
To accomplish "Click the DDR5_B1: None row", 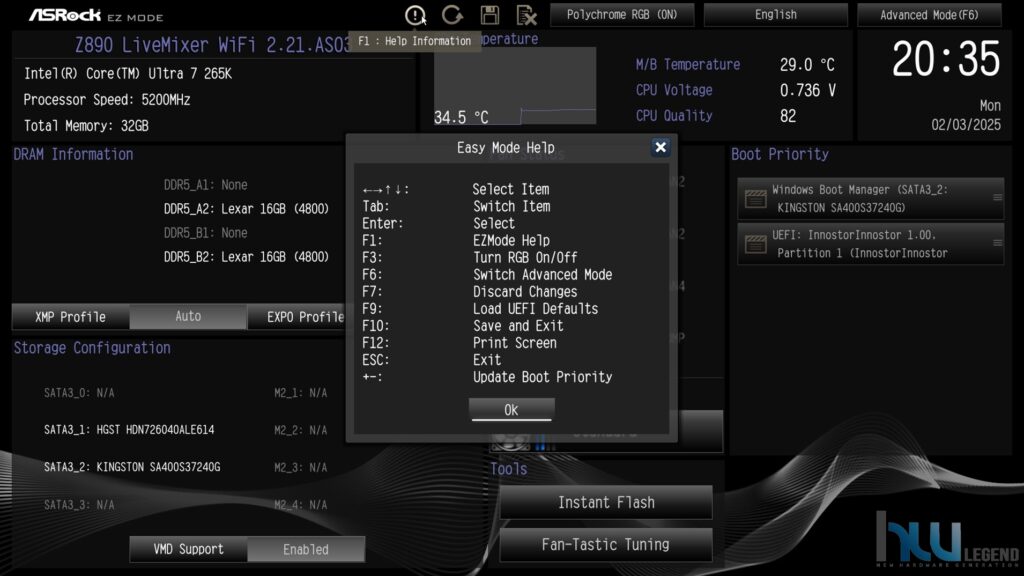I will pos(205,232).
